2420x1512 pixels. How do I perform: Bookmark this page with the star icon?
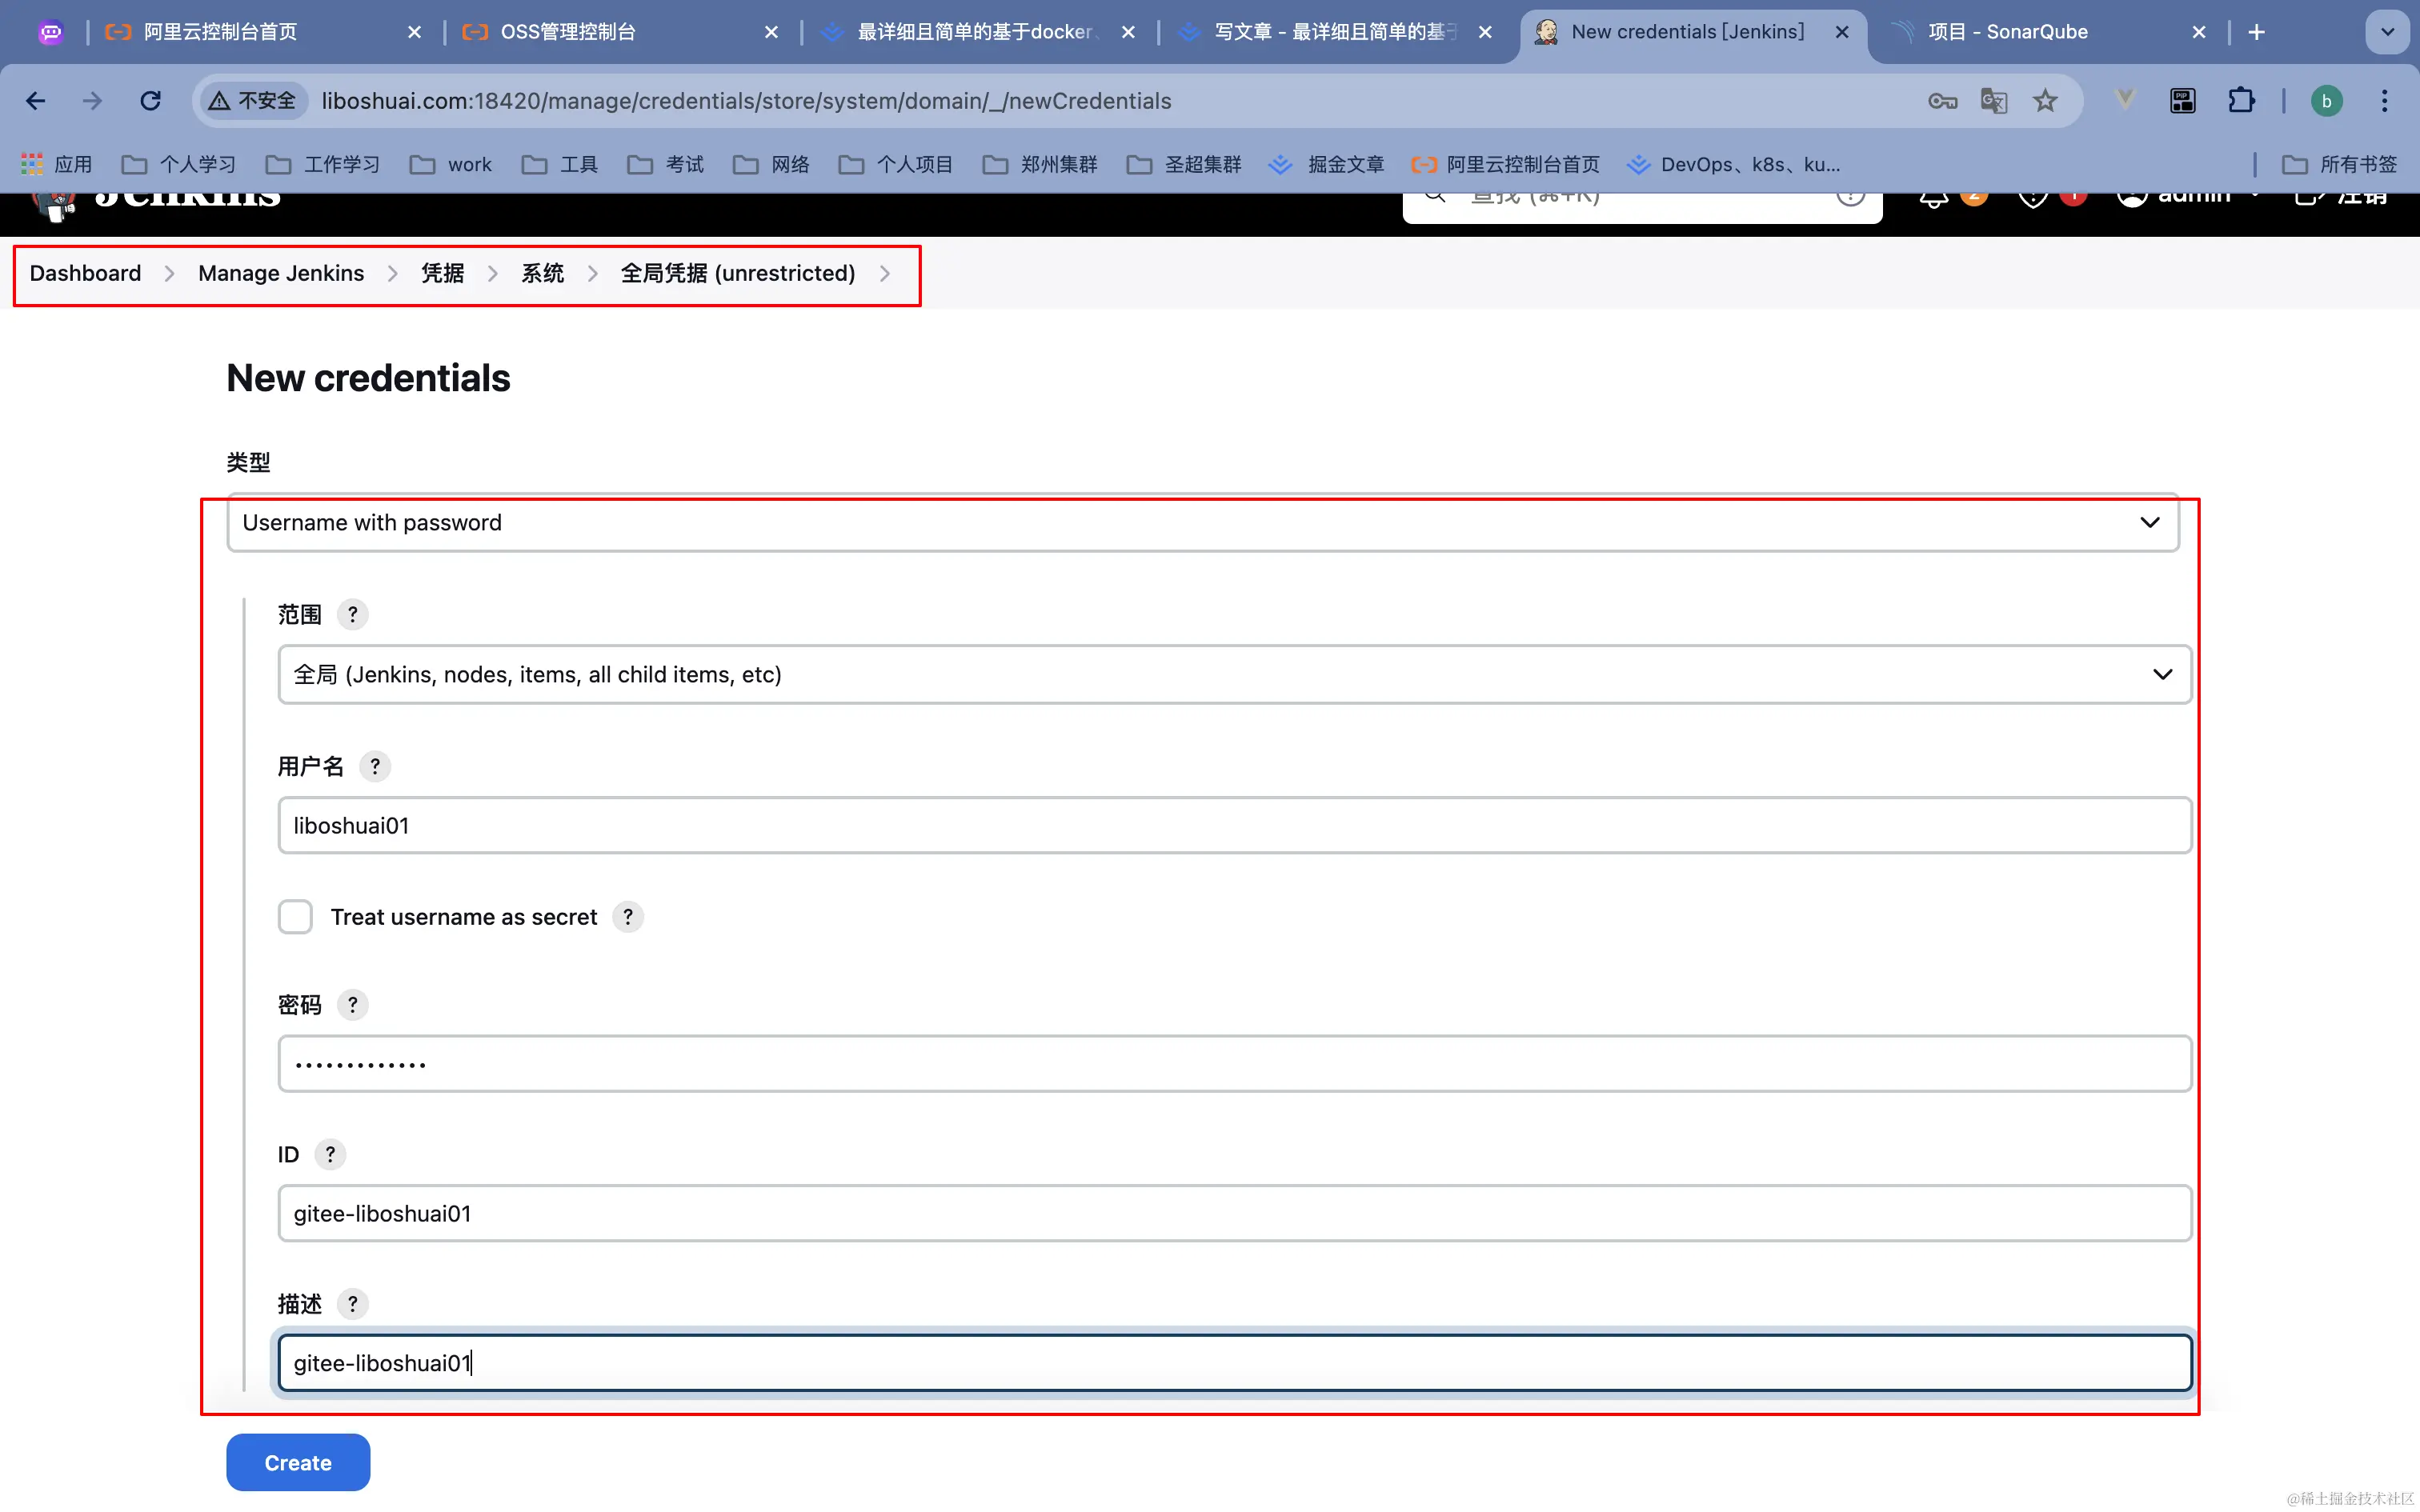pos(2045,101)
